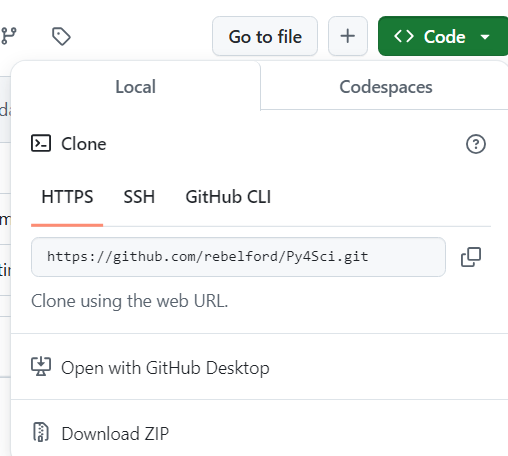
Task: Switch to the SSH clone option
Action: click(139, 197)
